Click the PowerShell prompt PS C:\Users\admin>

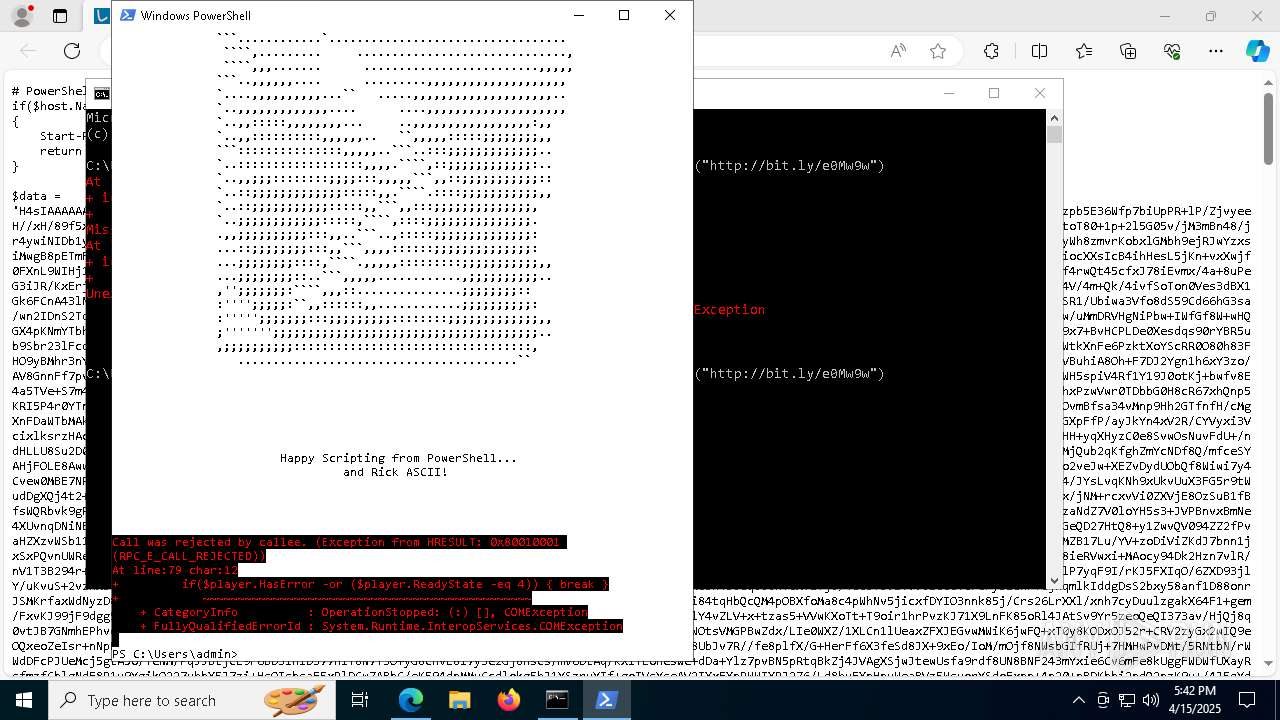coord(175,654)
